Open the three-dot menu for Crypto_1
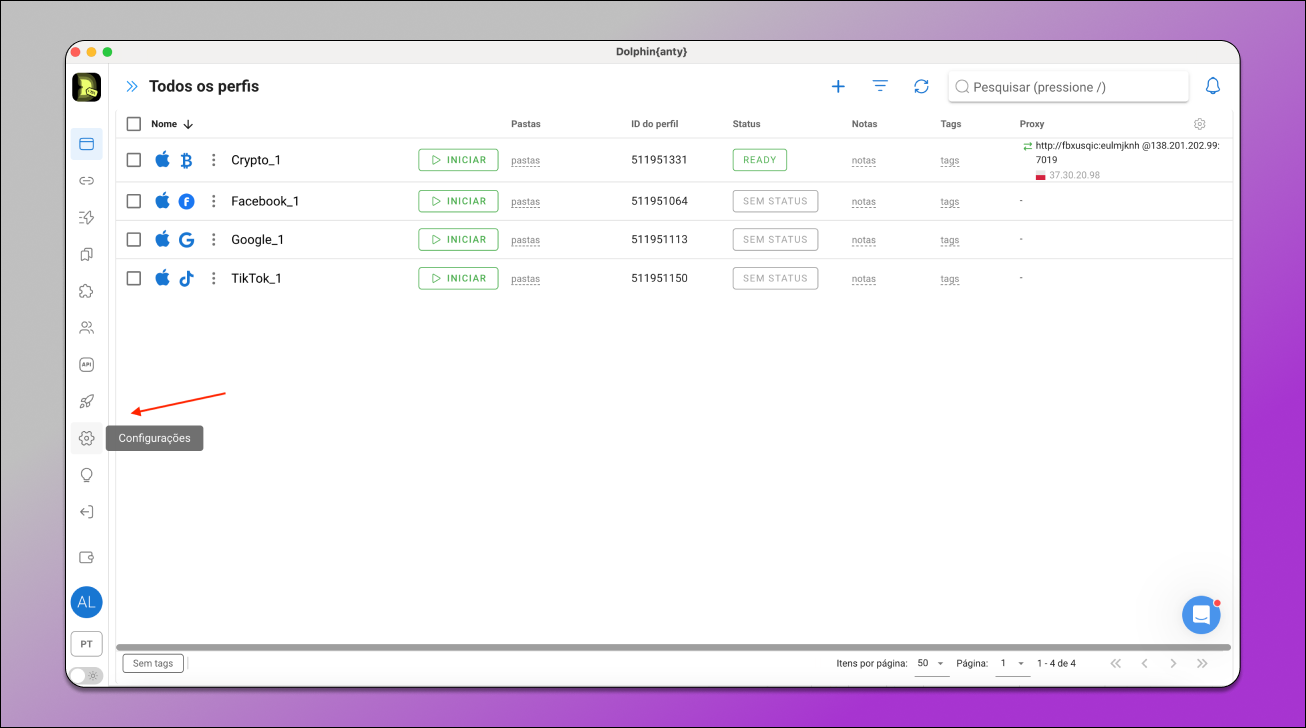This screenshot has height=728, width=1306. (213, 160)
